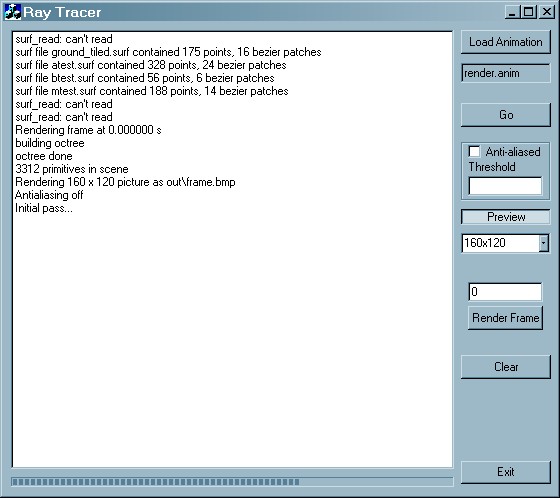Click the render progress bar
560x498 pixels.
click(232, 482)
